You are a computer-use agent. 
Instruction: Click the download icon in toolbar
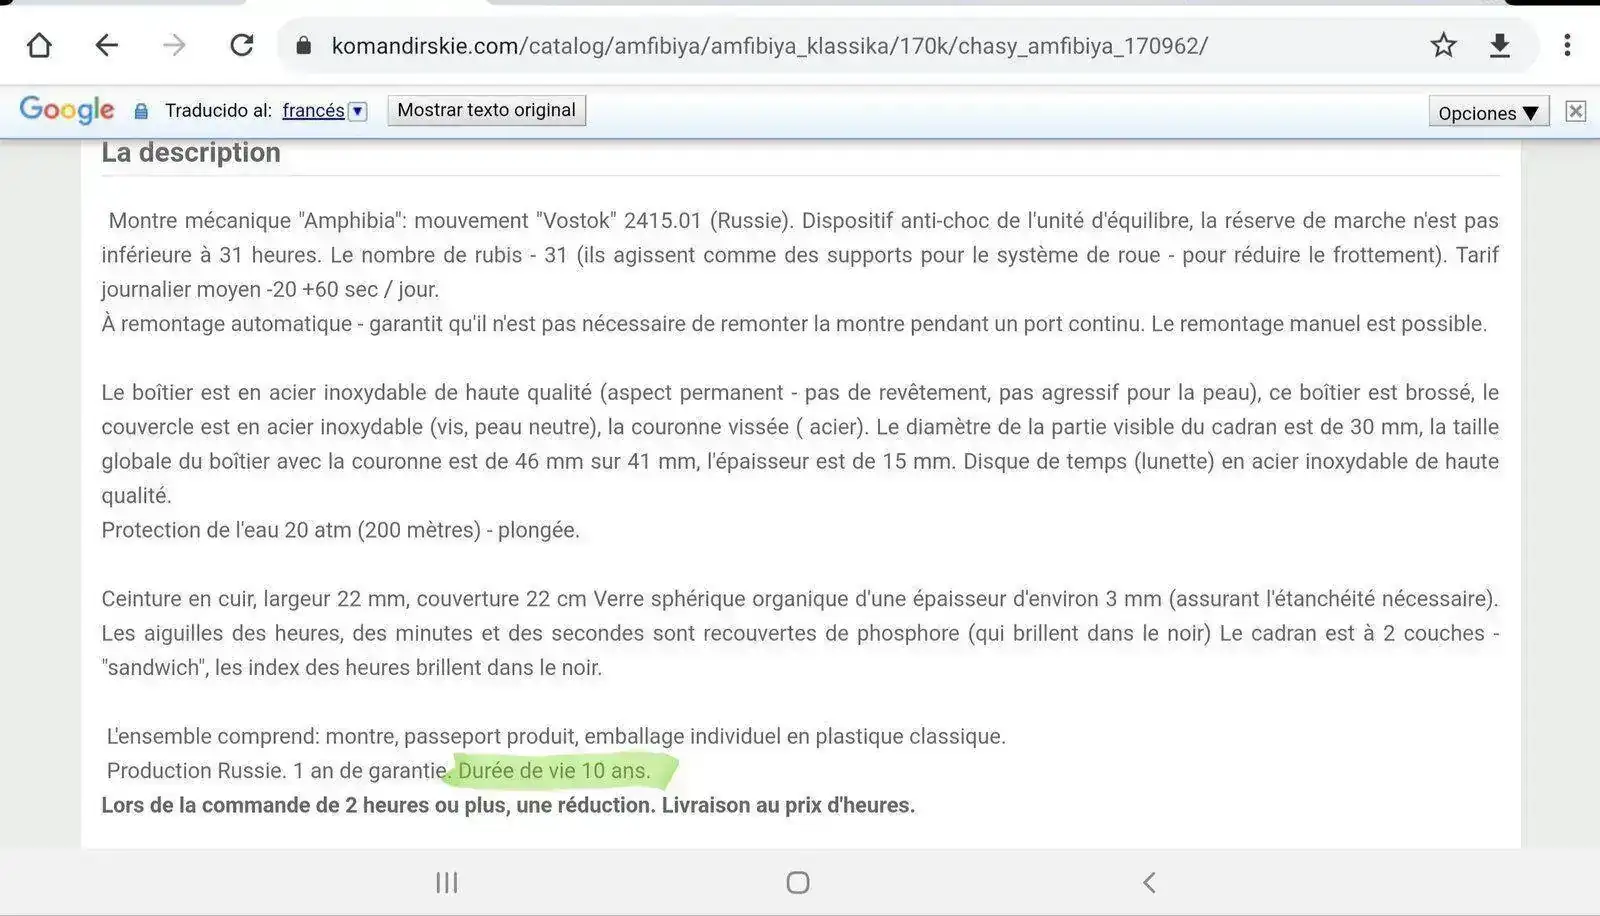1500,45
